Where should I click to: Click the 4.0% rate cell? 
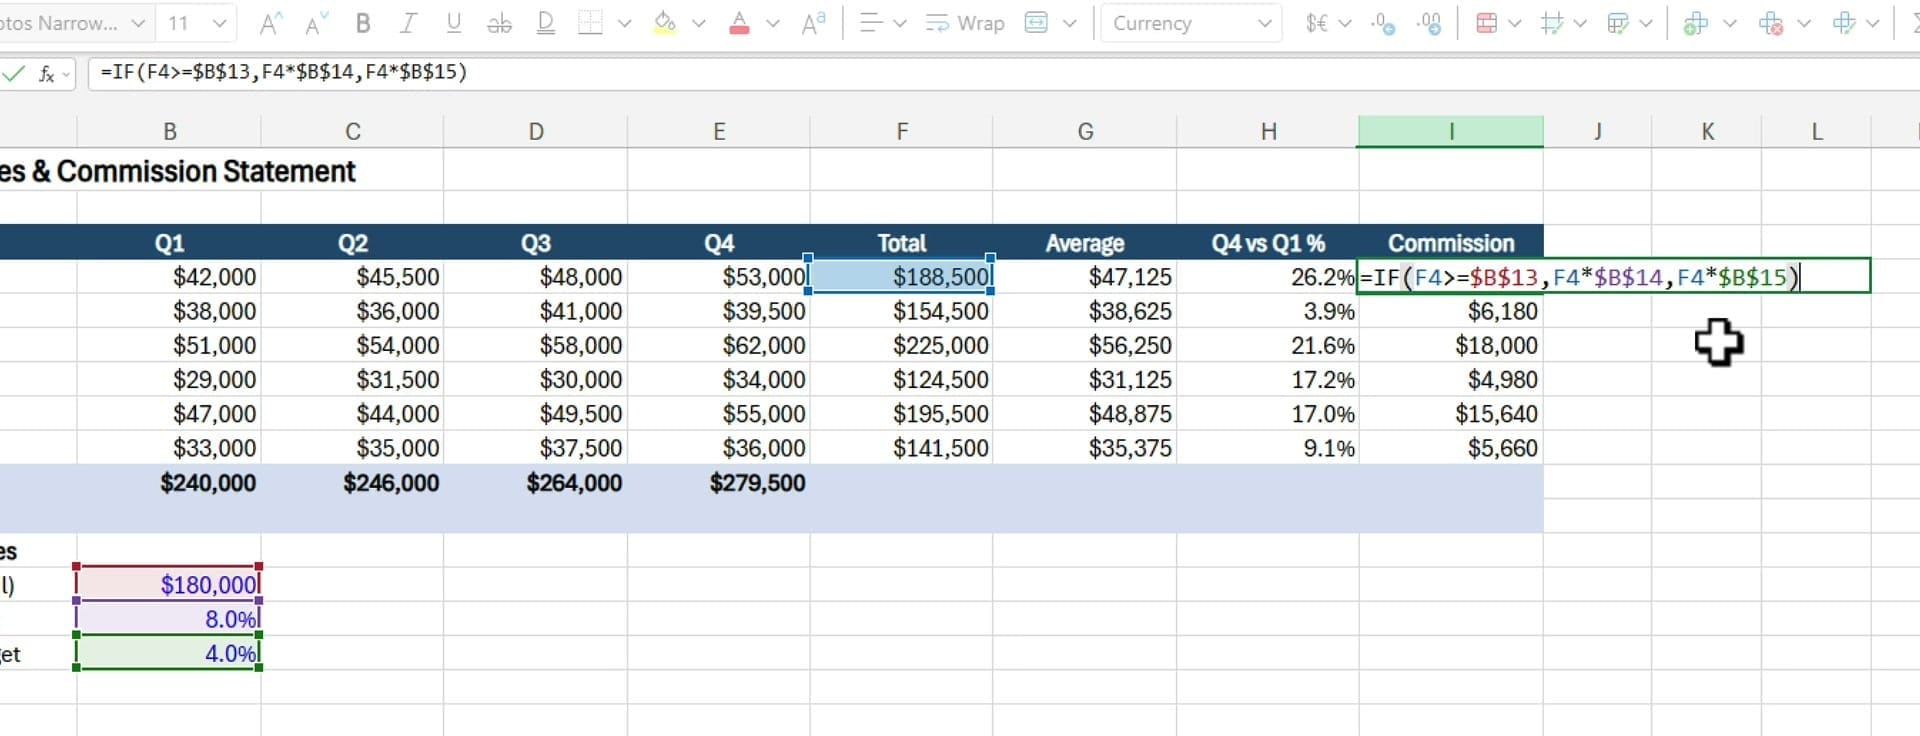tap(169, 653)
